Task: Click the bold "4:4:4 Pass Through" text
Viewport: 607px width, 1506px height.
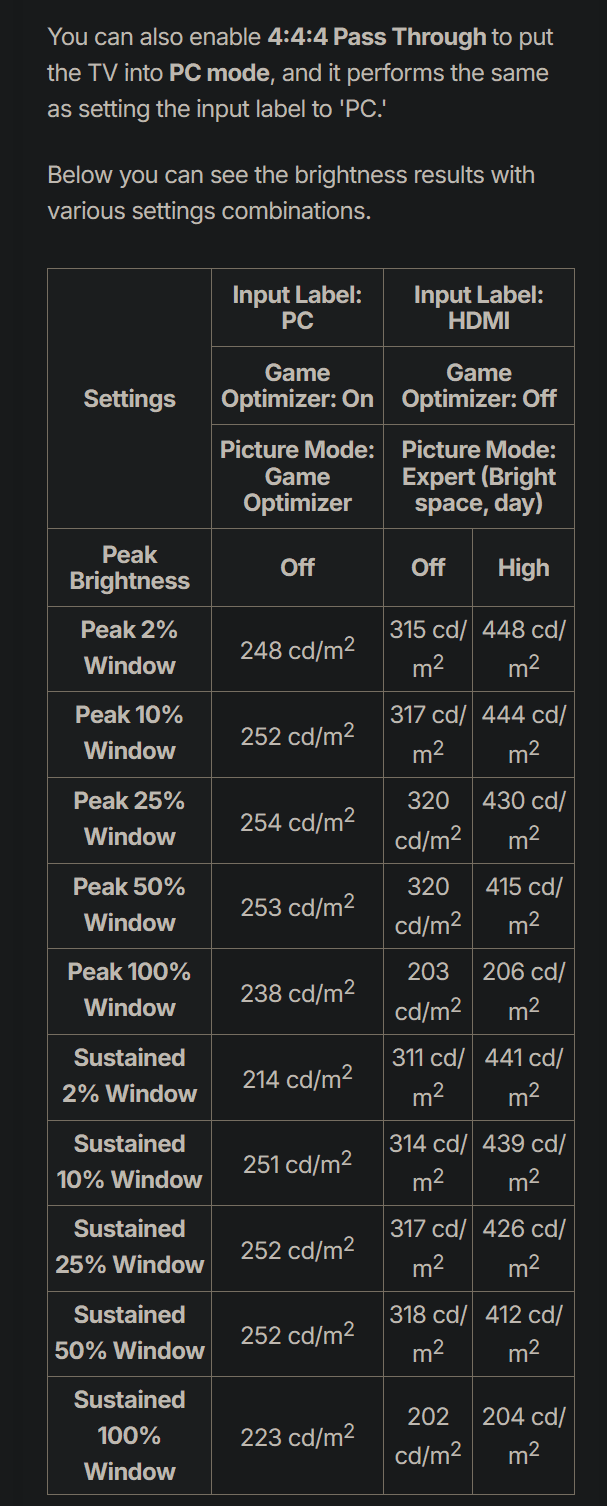Action: [376, 38]
